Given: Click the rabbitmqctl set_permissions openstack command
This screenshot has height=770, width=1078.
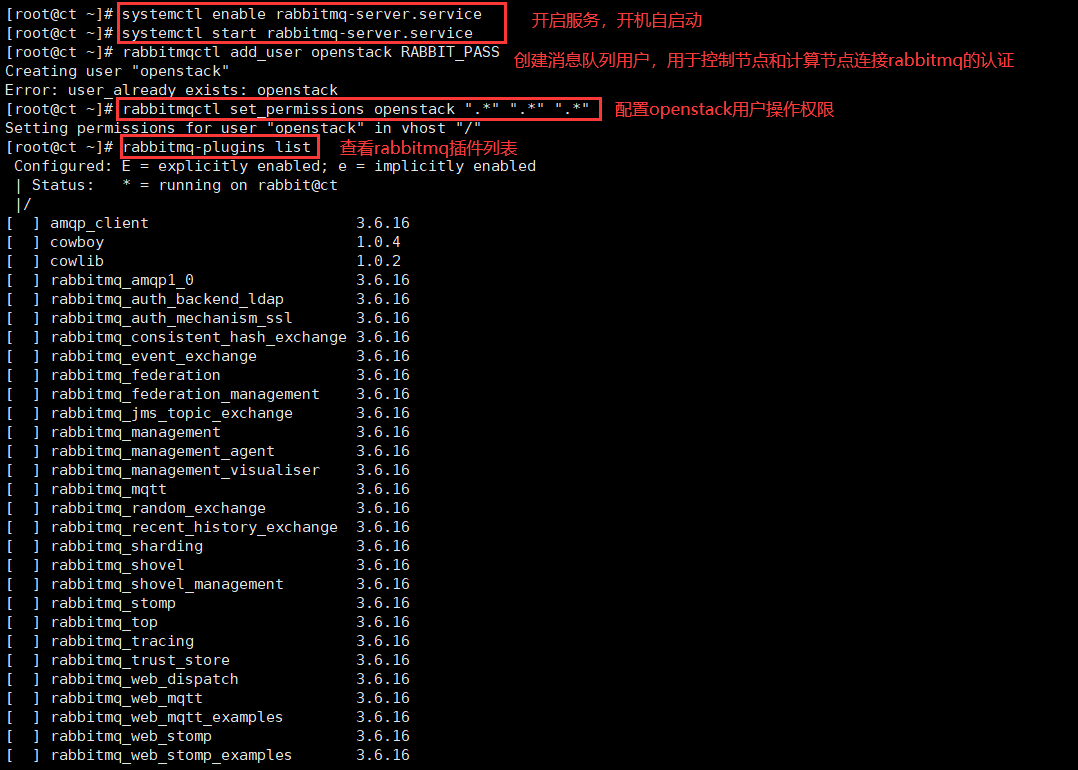Looking at the screenshot, I should 356,109.
